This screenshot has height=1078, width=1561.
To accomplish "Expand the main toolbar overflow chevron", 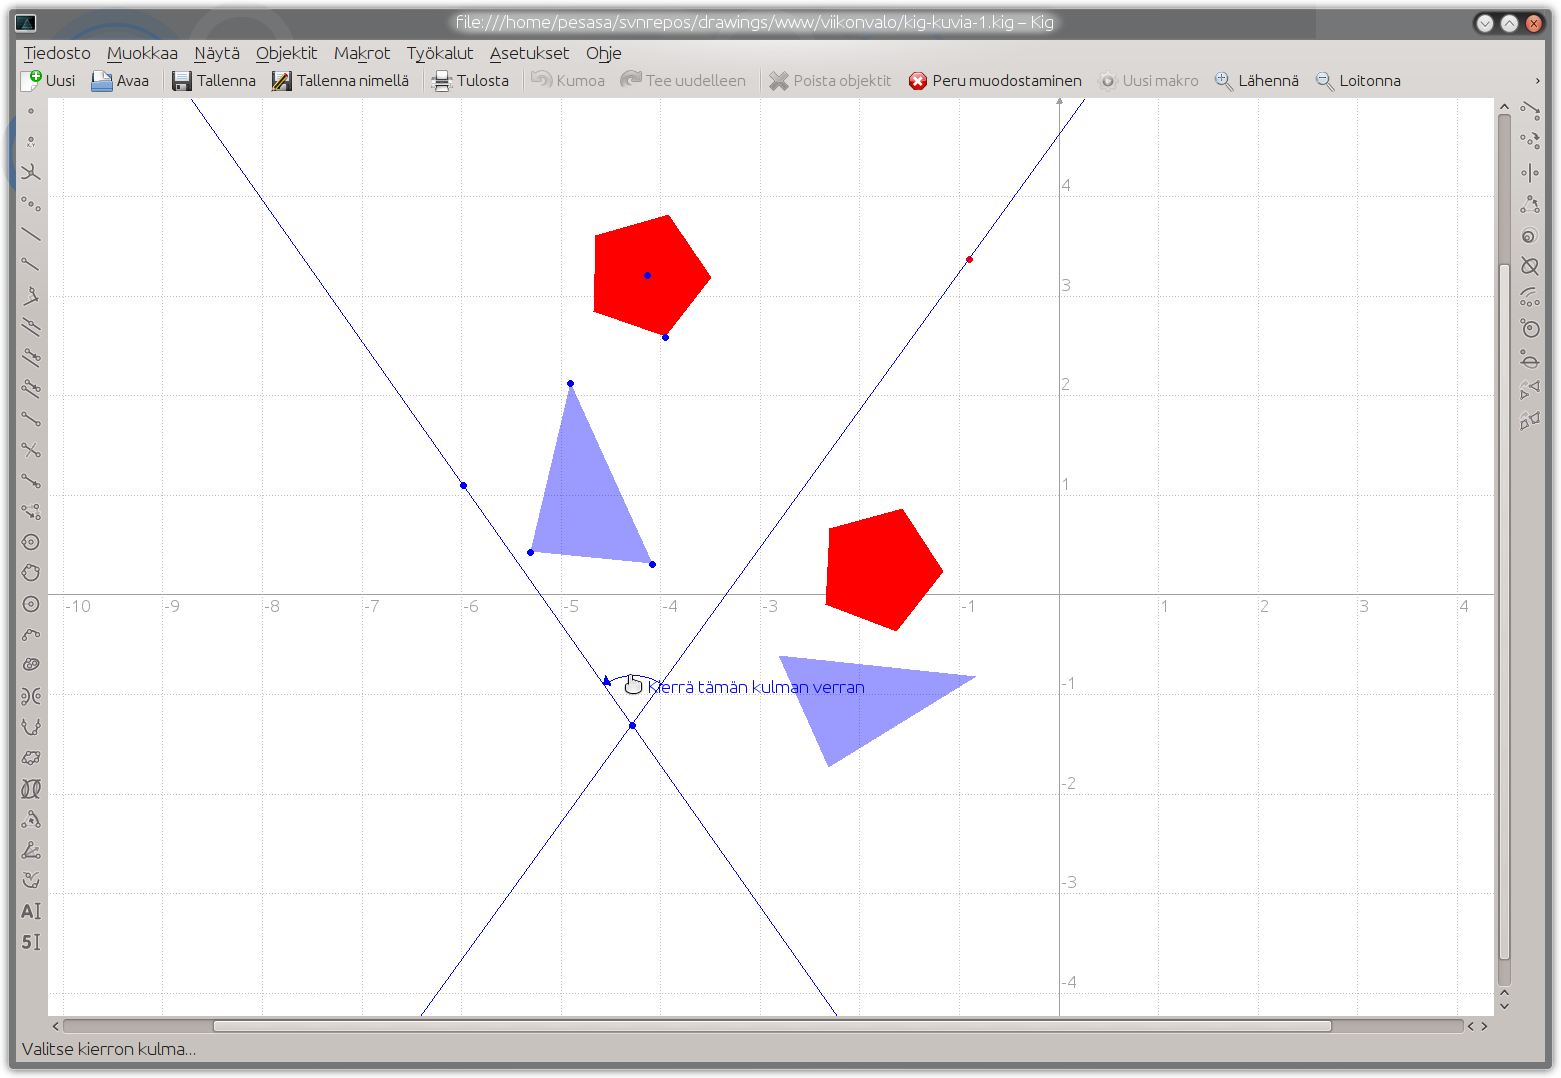I will (x=1537, y=81).
